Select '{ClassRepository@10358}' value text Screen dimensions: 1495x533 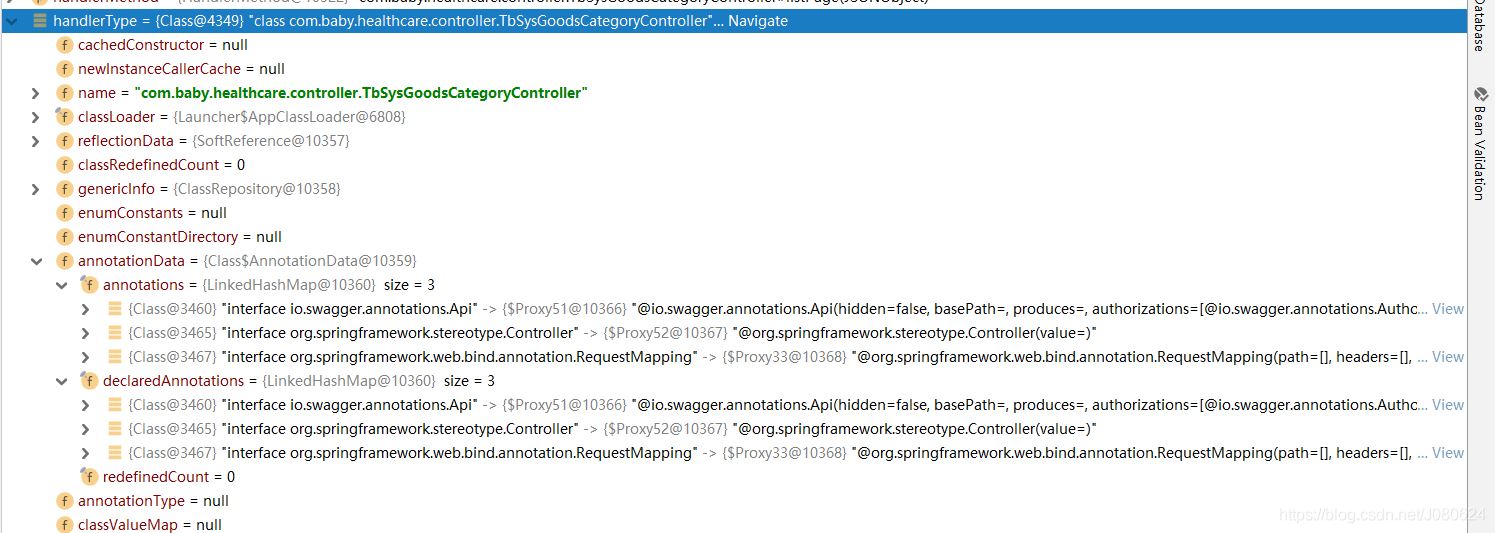pyautogui.click(x=256, y=189)
